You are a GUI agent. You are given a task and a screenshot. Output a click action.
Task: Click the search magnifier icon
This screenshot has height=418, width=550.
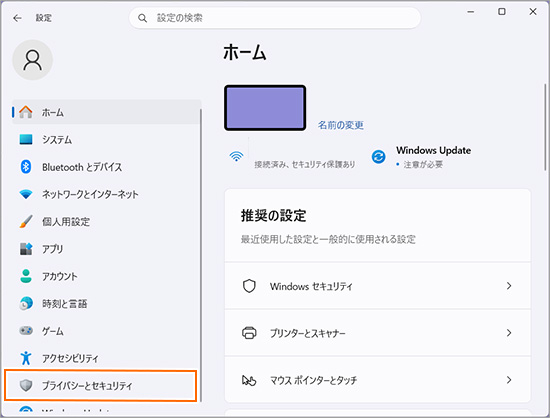click(x=142, y=18)
